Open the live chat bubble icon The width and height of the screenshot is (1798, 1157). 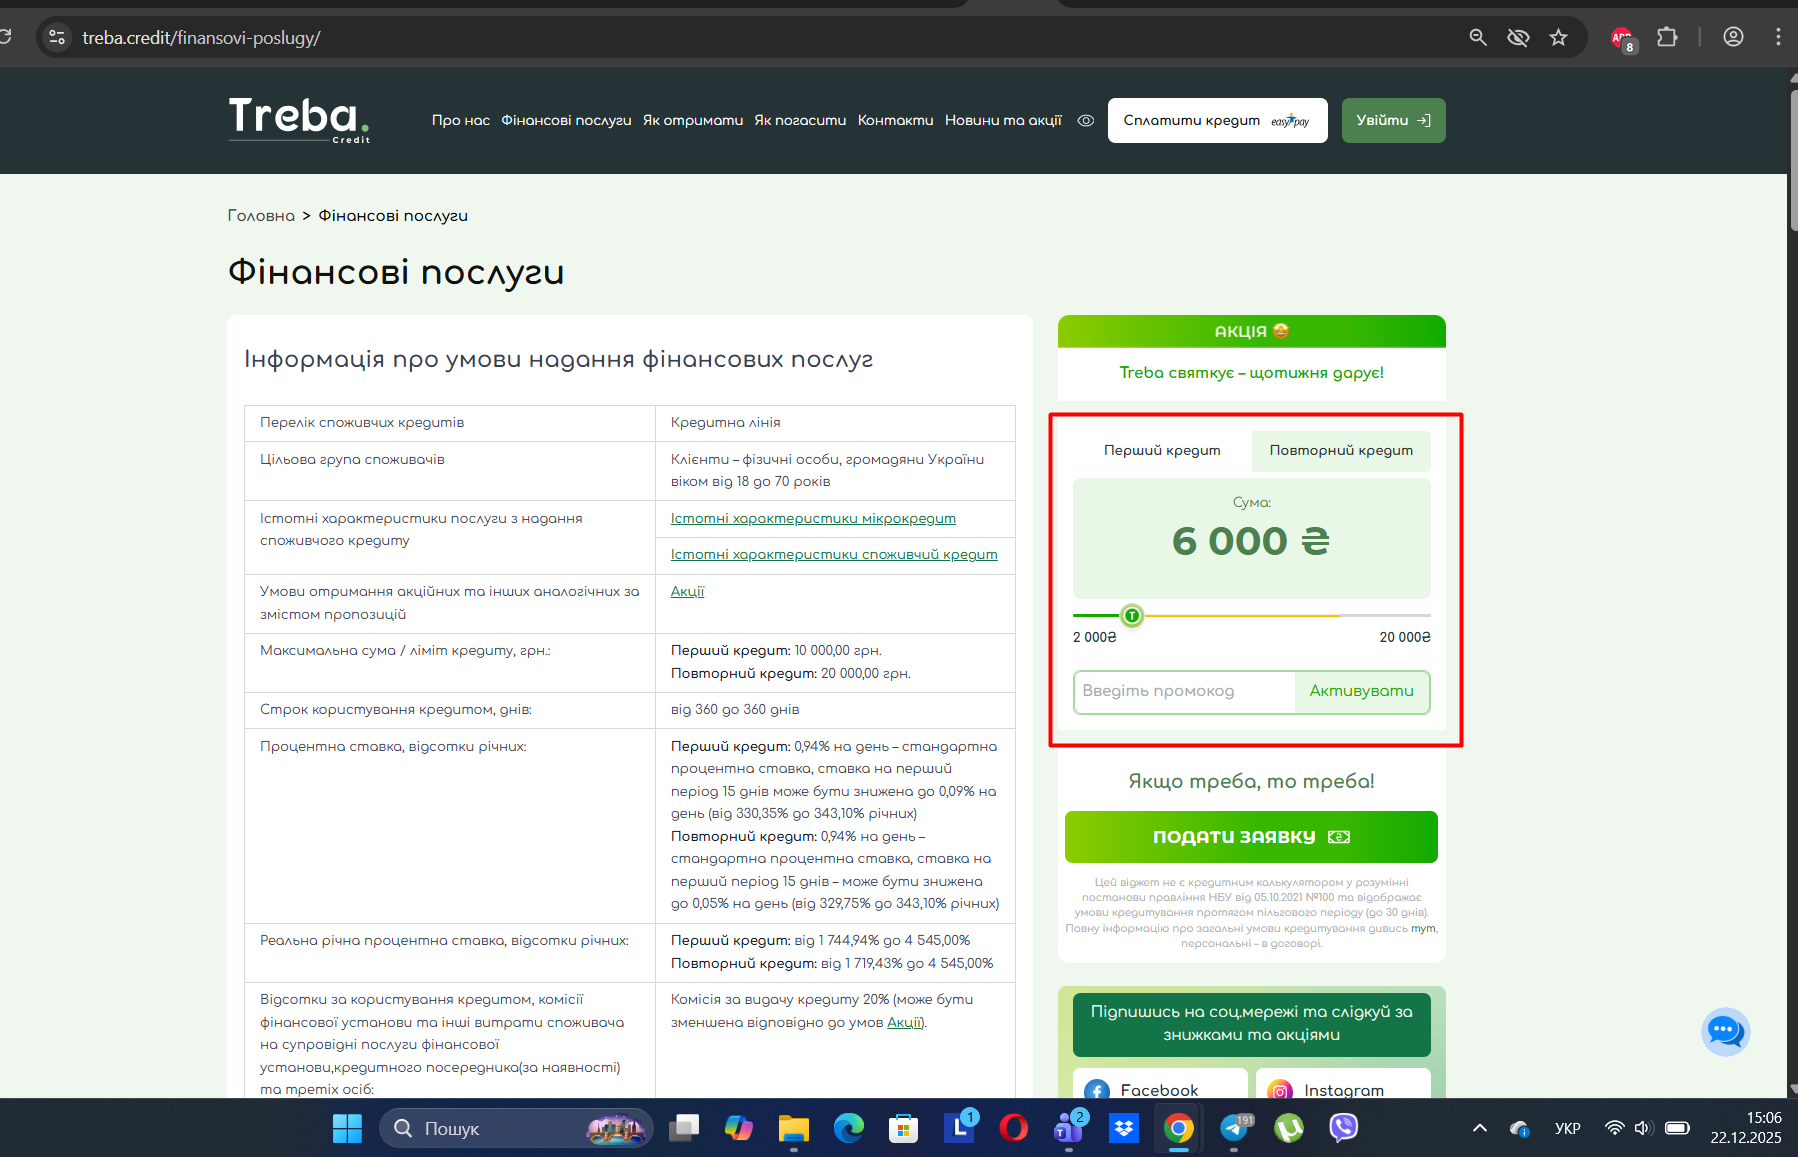click(x=1725, y=1032)
